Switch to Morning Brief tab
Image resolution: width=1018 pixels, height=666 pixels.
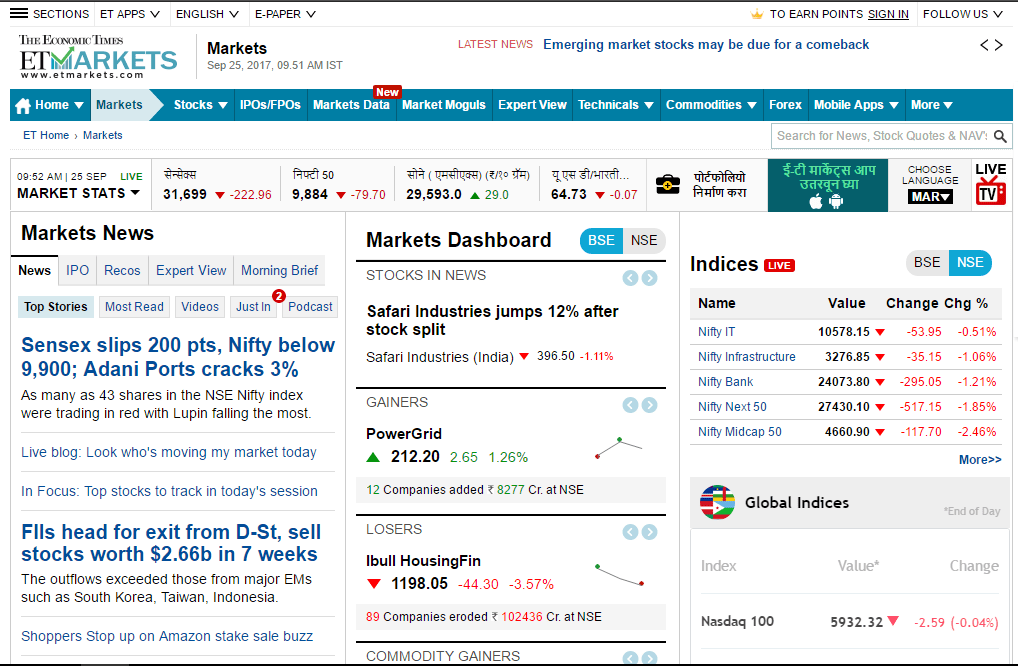[x=280, y=271]
